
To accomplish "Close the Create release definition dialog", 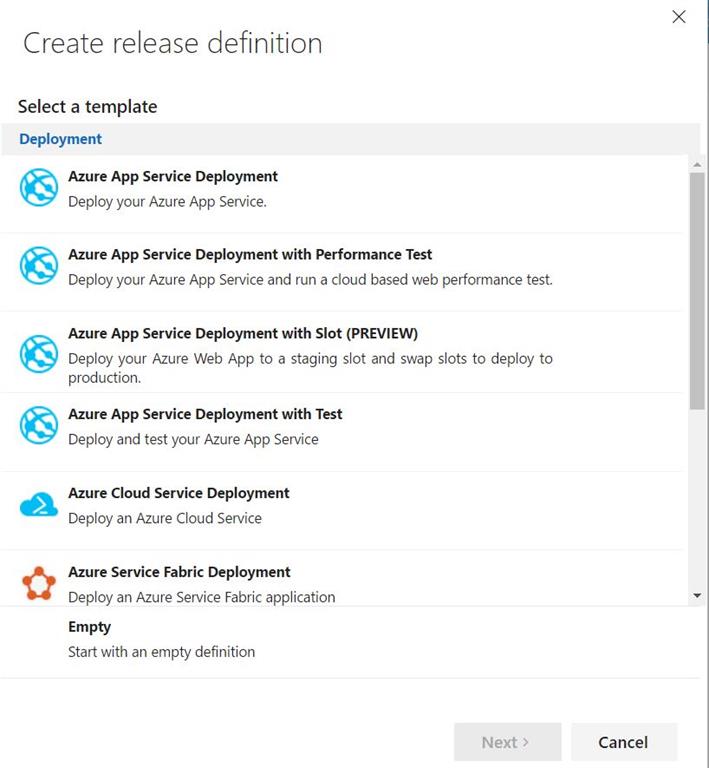I will pyautogui.click(x=679, y=17).
